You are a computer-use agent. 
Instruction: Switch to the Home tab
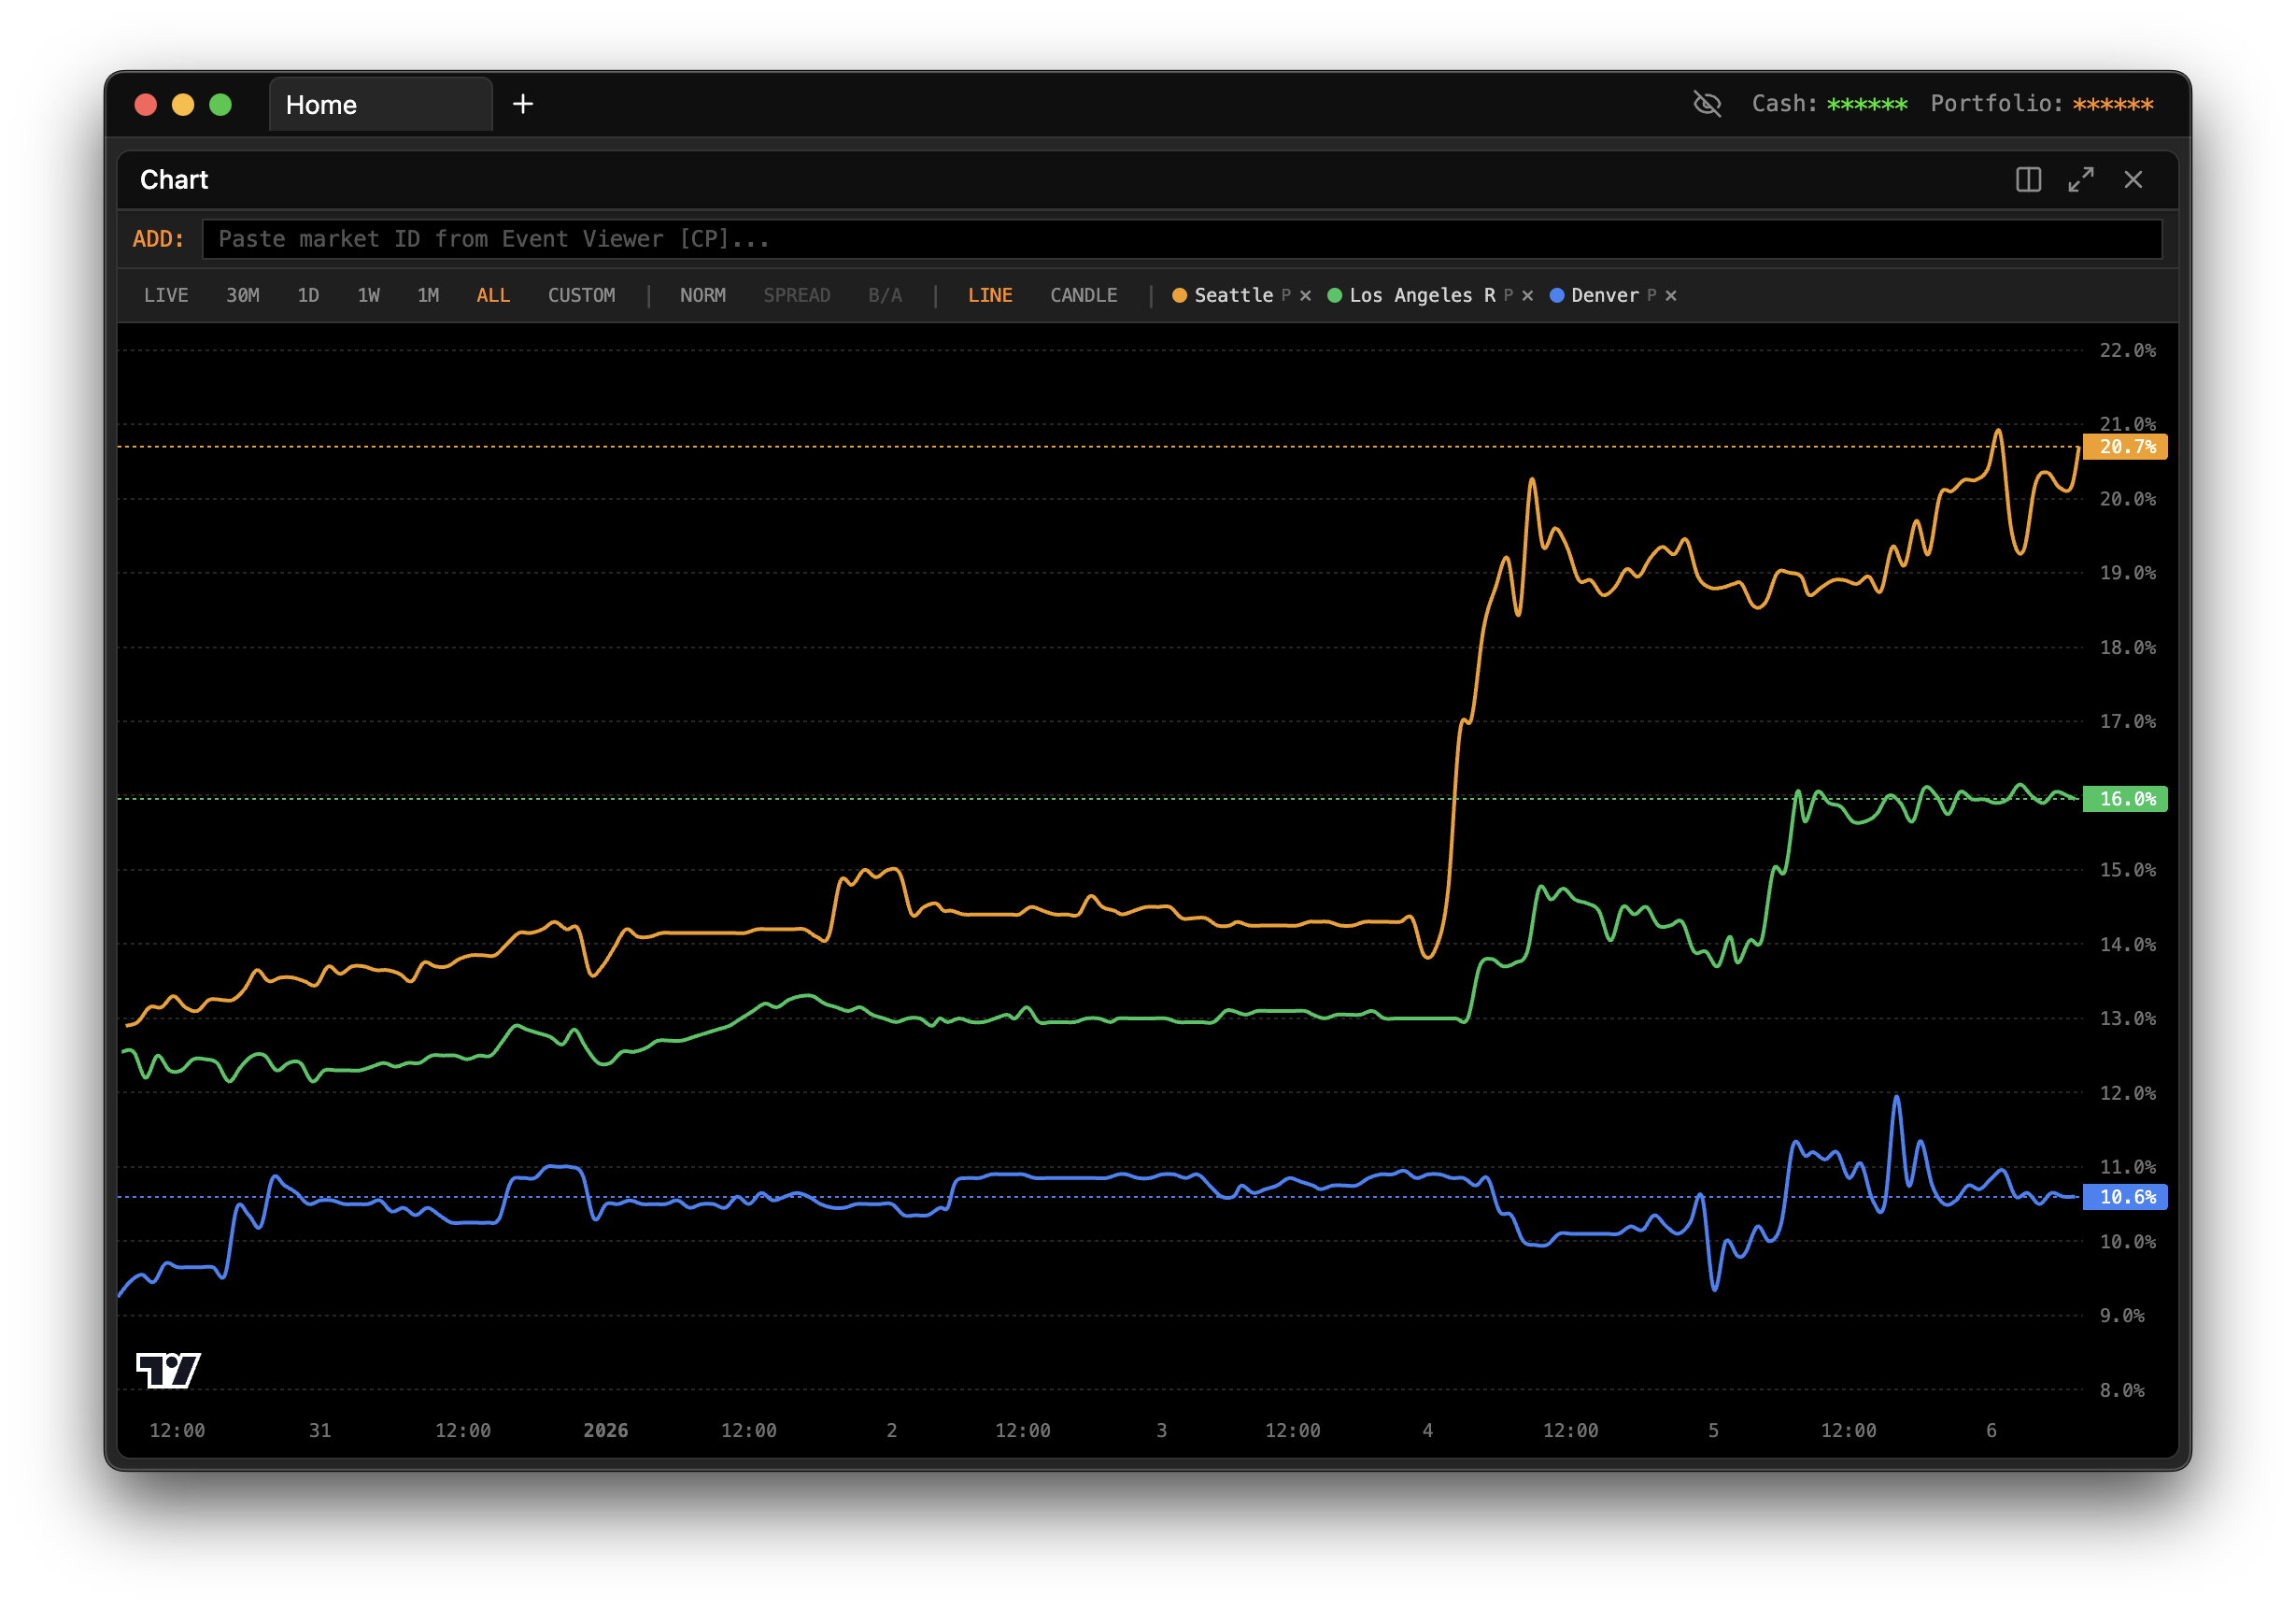pyautogui.click(x=380, y=105)
